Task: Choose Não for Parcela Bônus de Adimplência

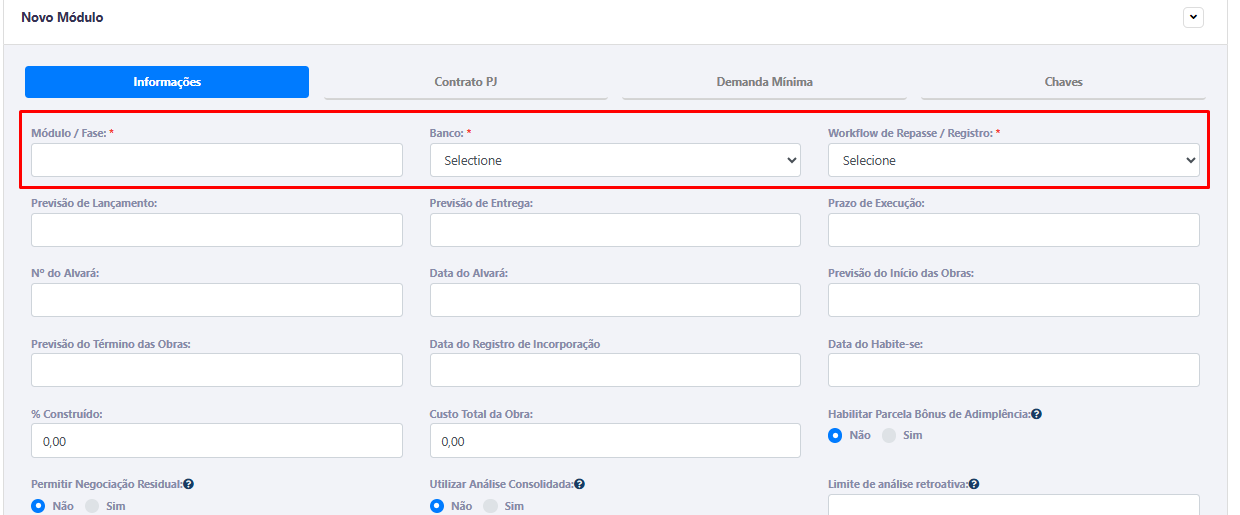Action: [x=836, y=436]
